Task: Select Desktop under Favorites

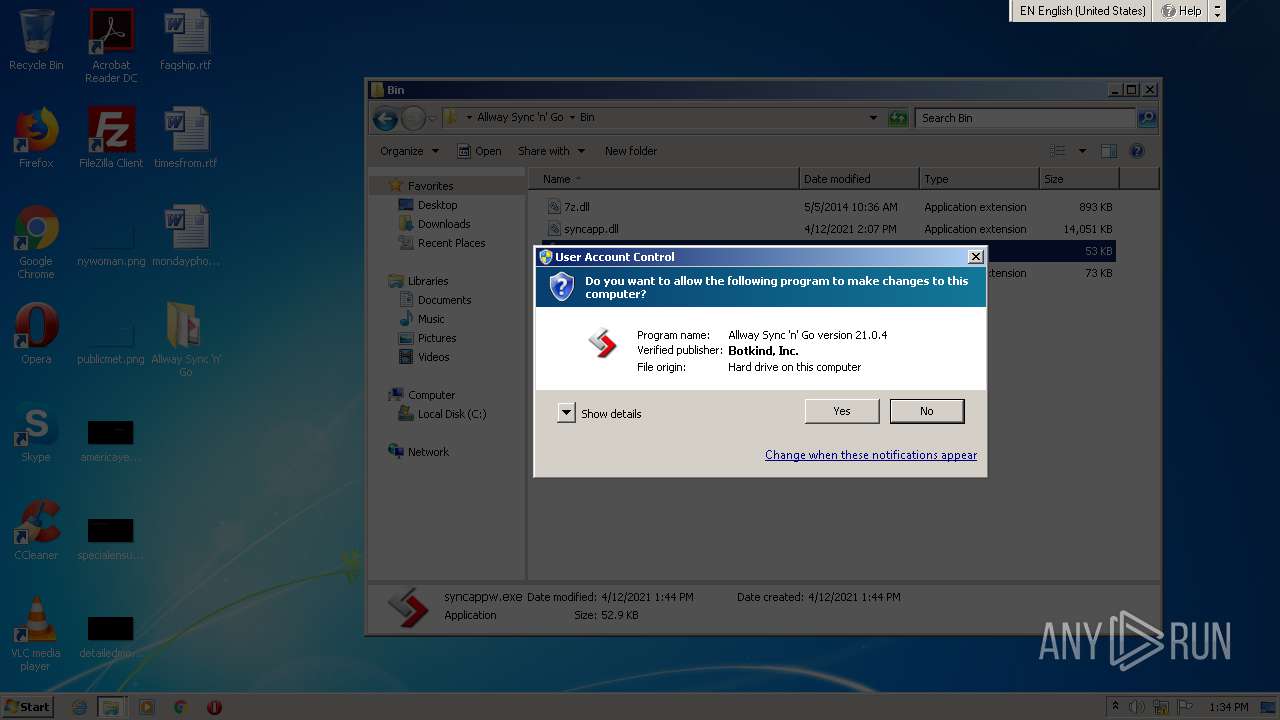Action: [x=437, y=205]
